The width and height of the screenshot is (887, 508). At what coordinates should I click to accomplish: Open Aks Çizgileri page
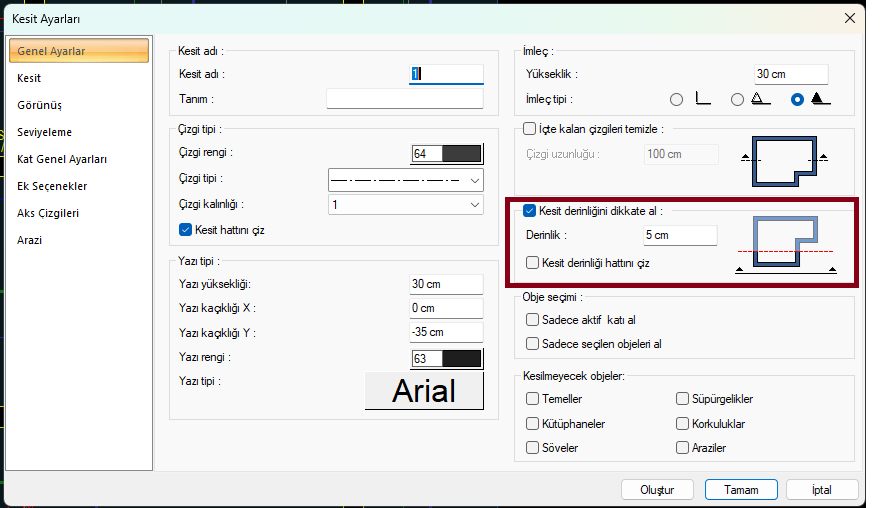click(48, 213)
